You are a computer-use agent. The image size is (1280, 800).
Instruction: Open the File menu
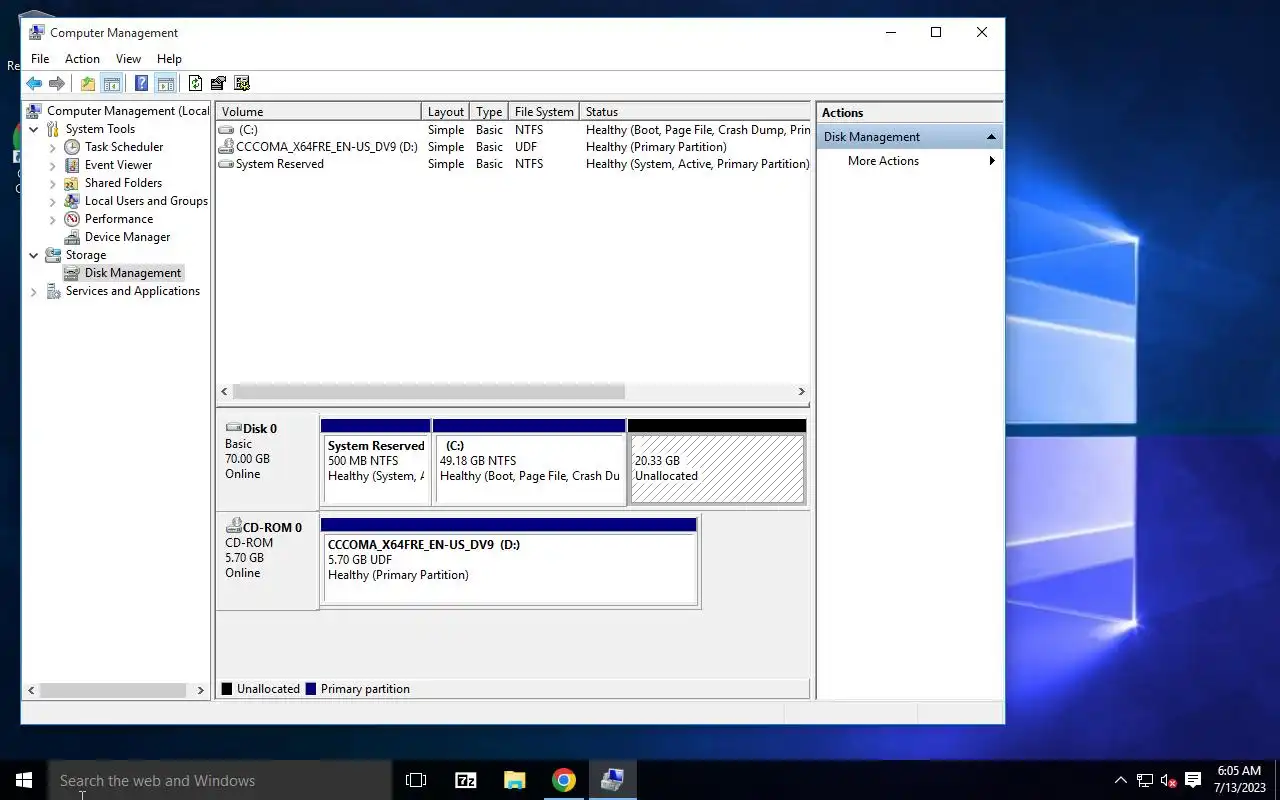tap(40, 59)
